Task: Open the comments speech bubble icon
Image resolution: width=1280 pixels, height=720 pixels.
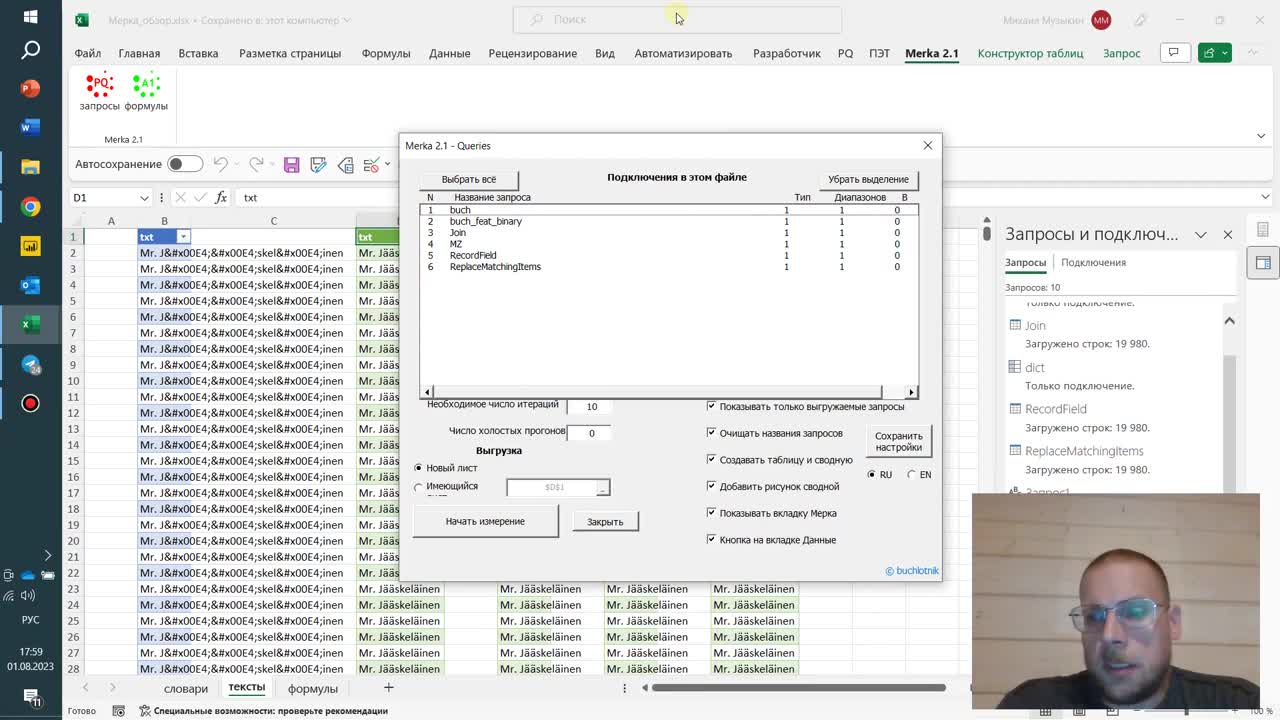Action: point(1173,53)
